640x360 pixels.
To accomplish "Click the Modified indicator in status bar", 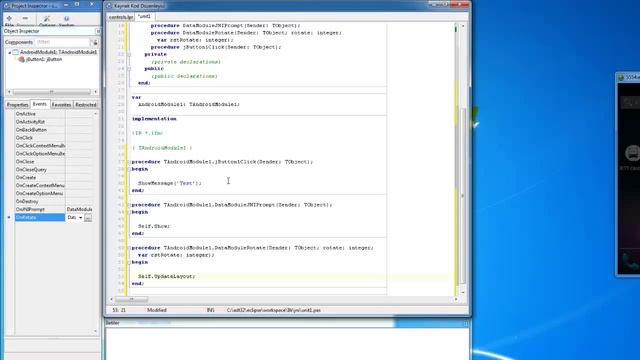I will [157, 310].
